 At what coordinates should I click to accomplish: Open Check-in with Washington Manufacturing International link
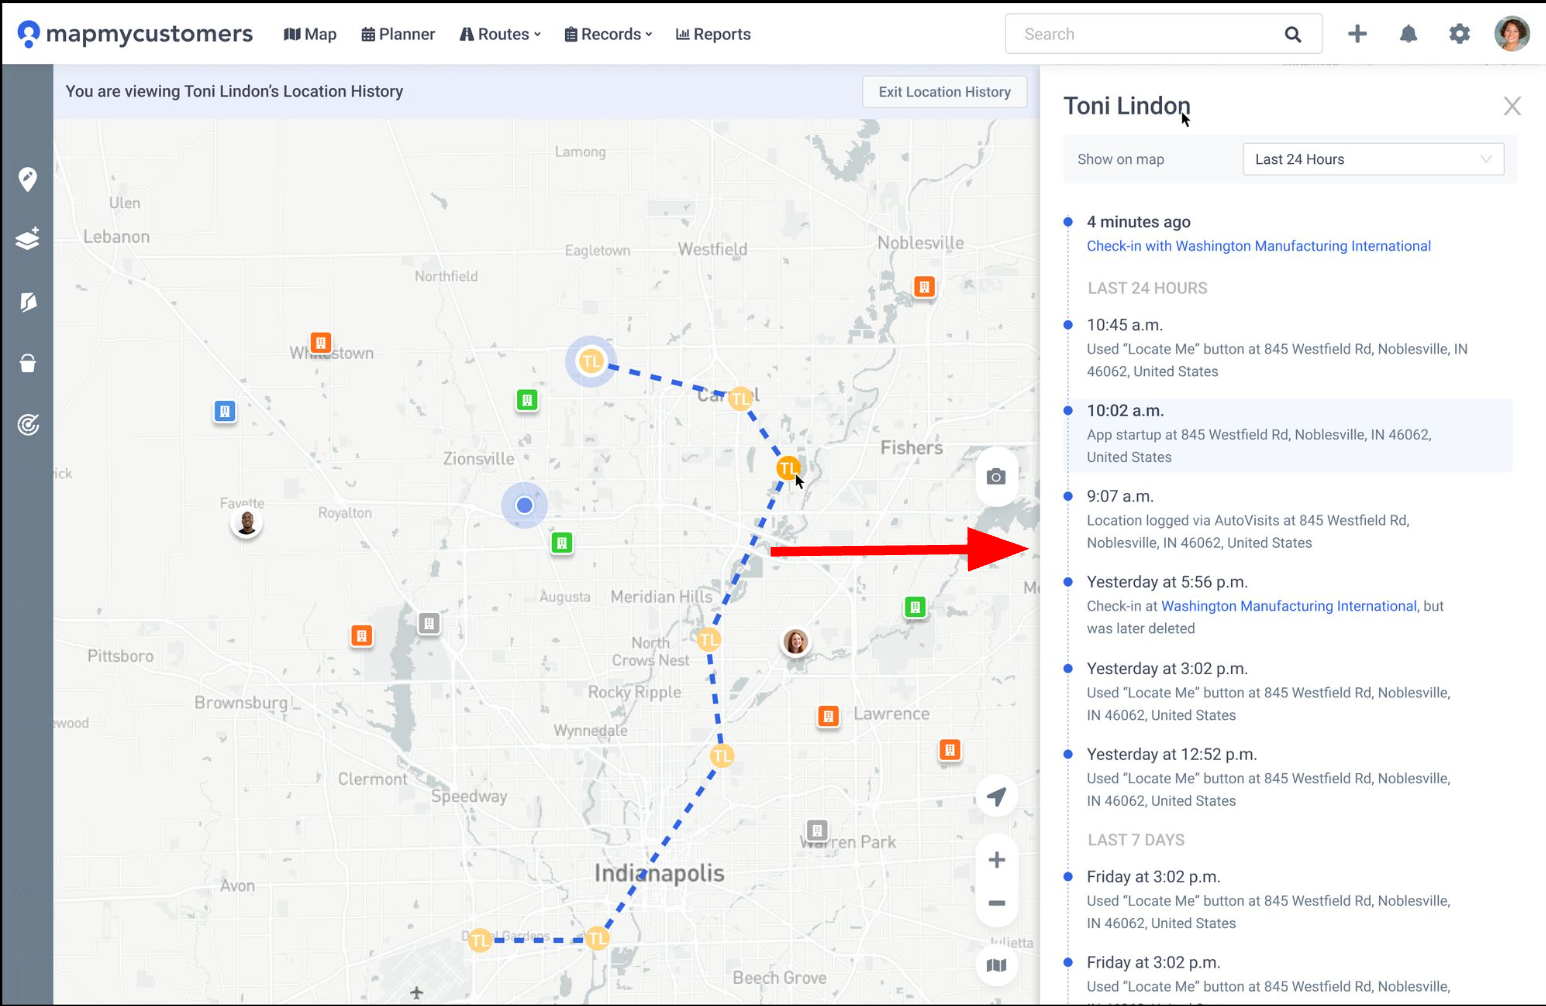point(1258,246)
